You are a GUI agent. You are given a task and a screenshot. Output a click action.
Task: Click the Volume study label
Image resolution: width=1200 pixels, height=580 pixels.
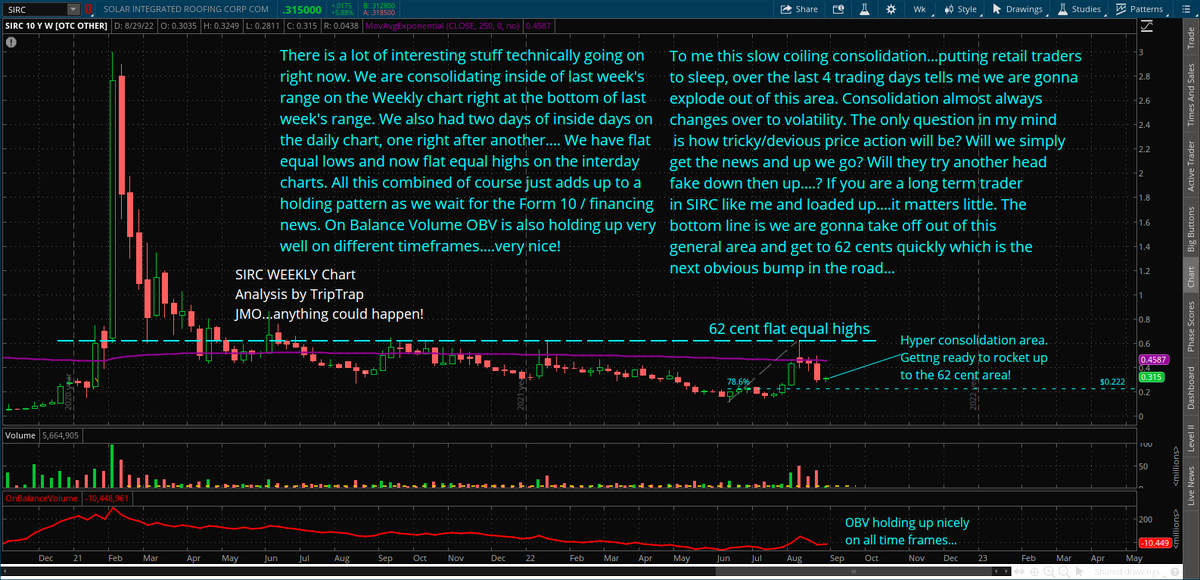(x=19, y=436)
